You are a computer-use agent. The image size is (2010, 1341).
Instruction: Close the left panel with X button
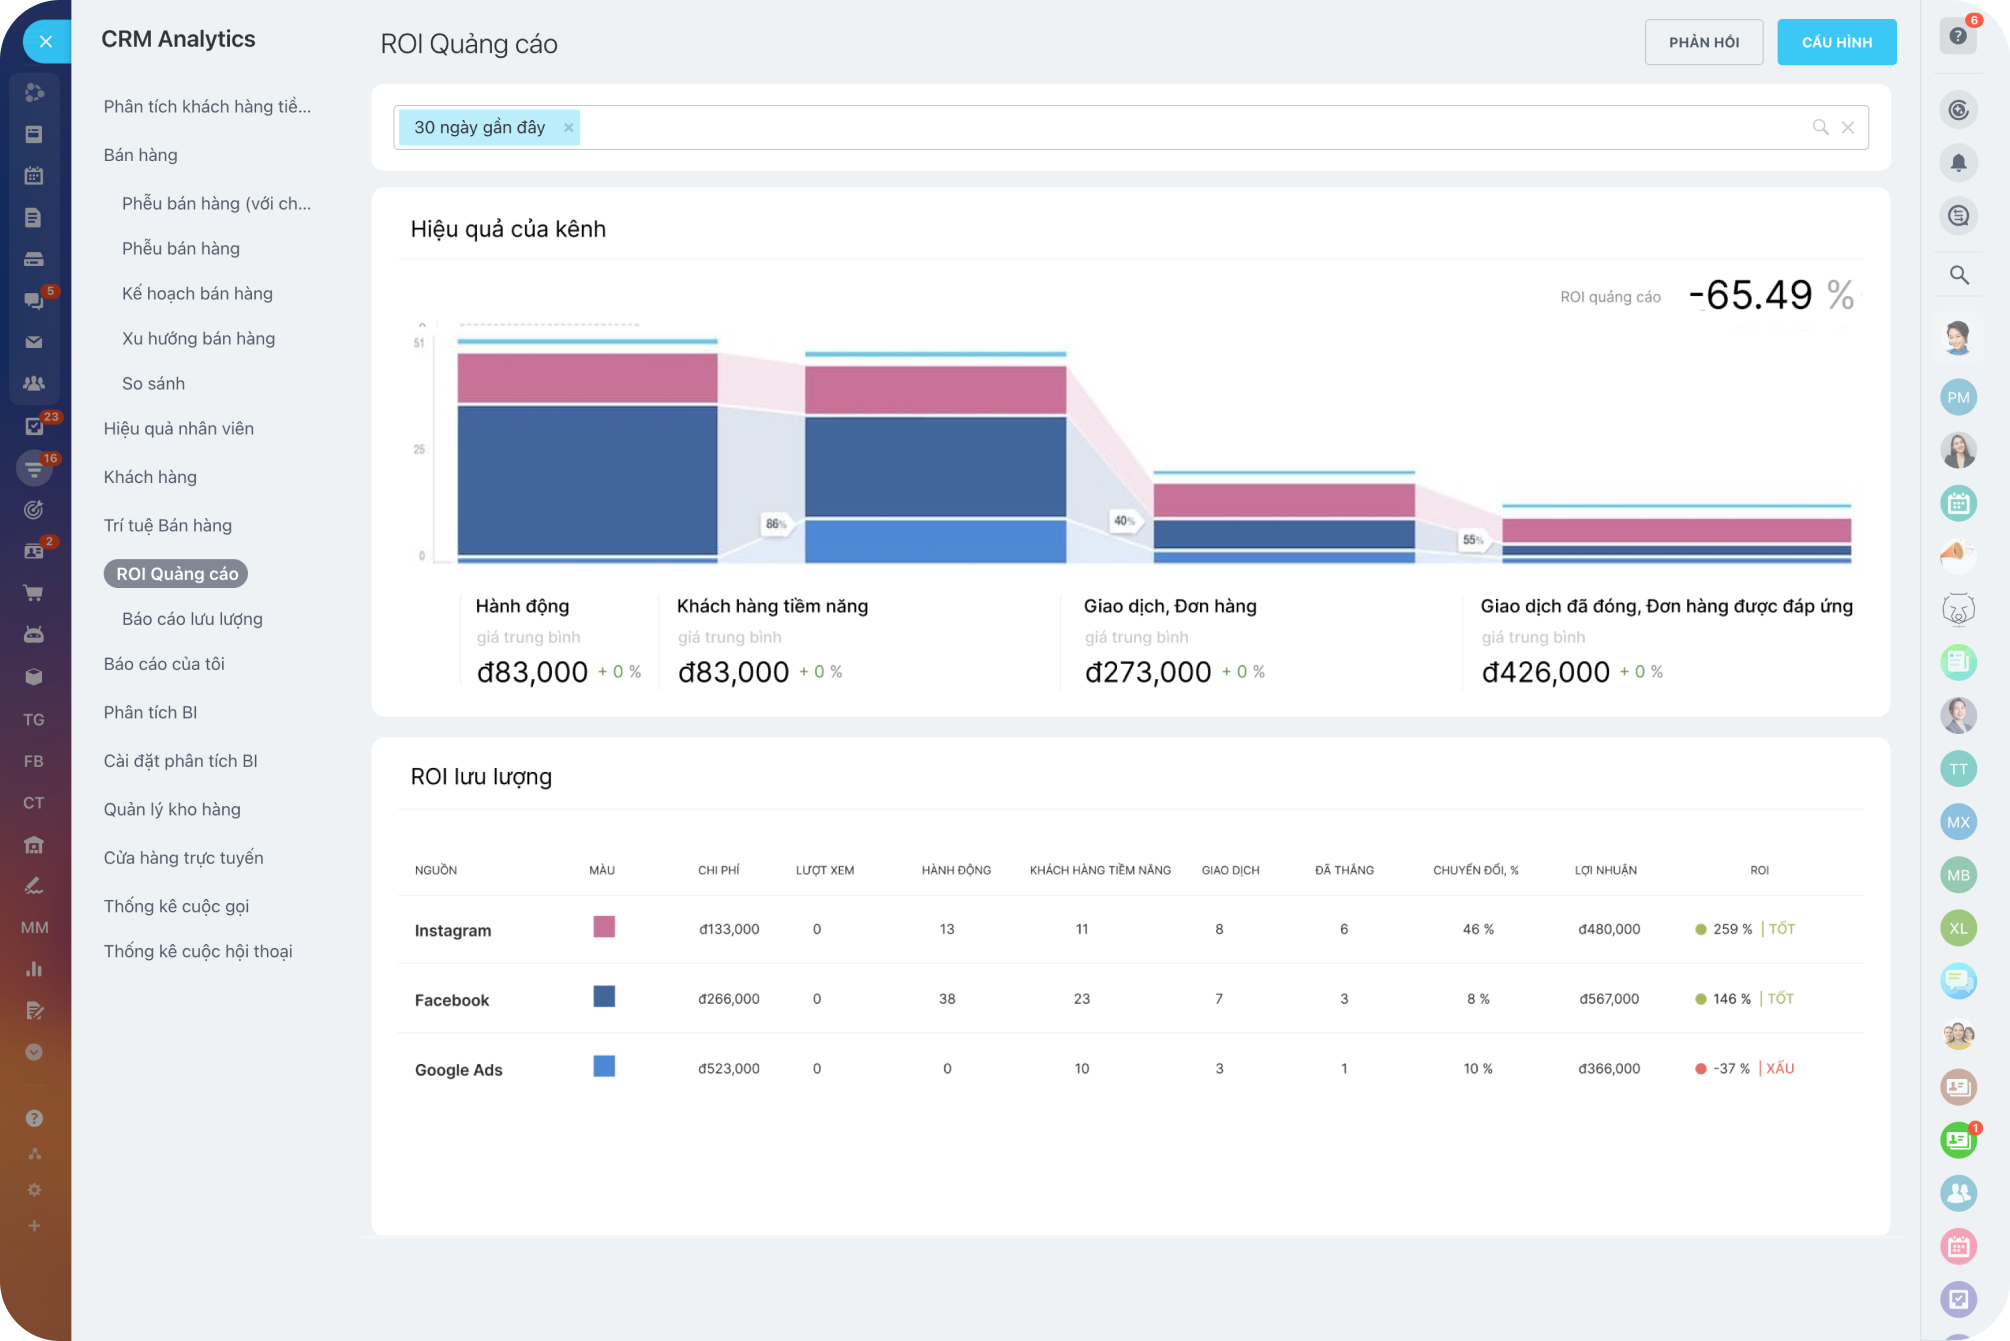45,42
